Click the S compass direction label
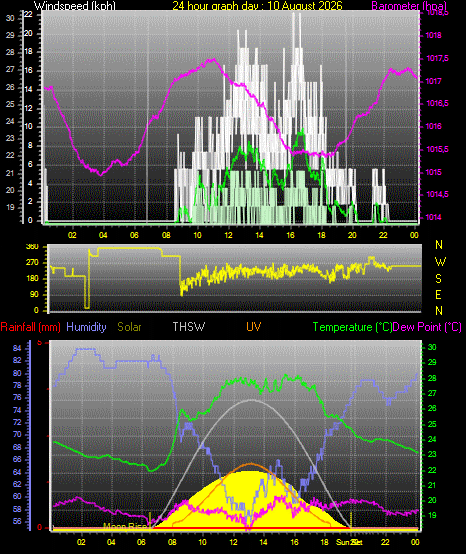 (438, 279)
